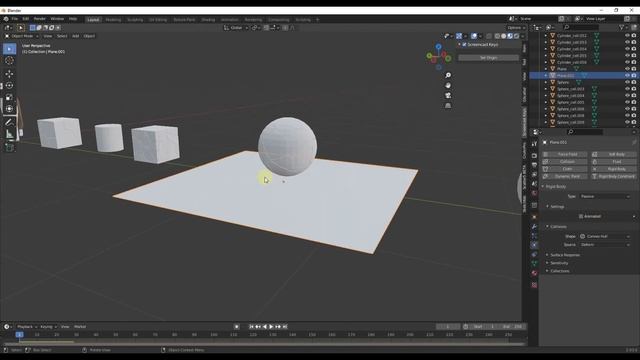Open the Render menu

pyautogui.click(x=40, y=19)
